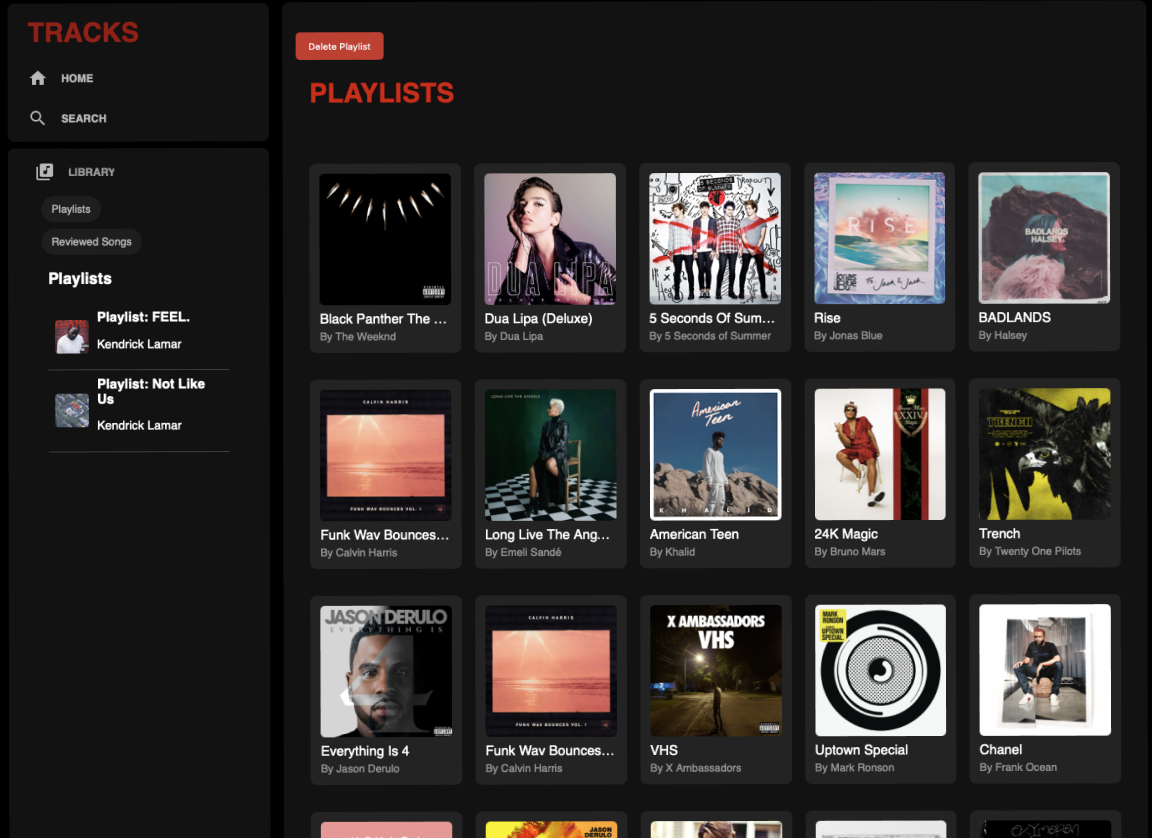Viewport: 1152px width, 838px height.
Task: Click 'Kendrick Lamar' under Playlist: Not Like Us
Action: 139,425
